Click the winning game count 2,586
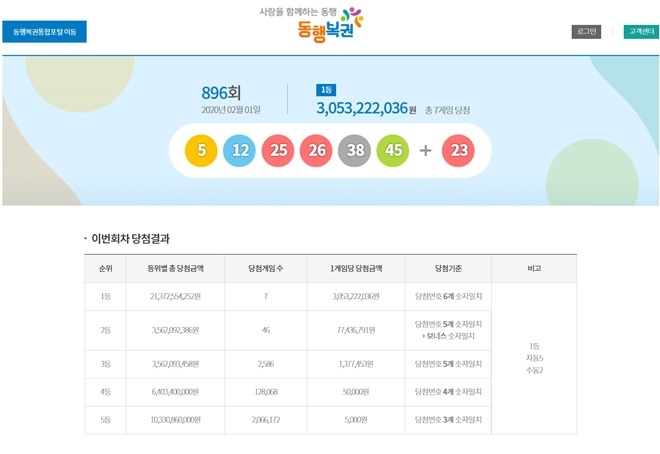The image size is (660, 454). click(266, 364)
